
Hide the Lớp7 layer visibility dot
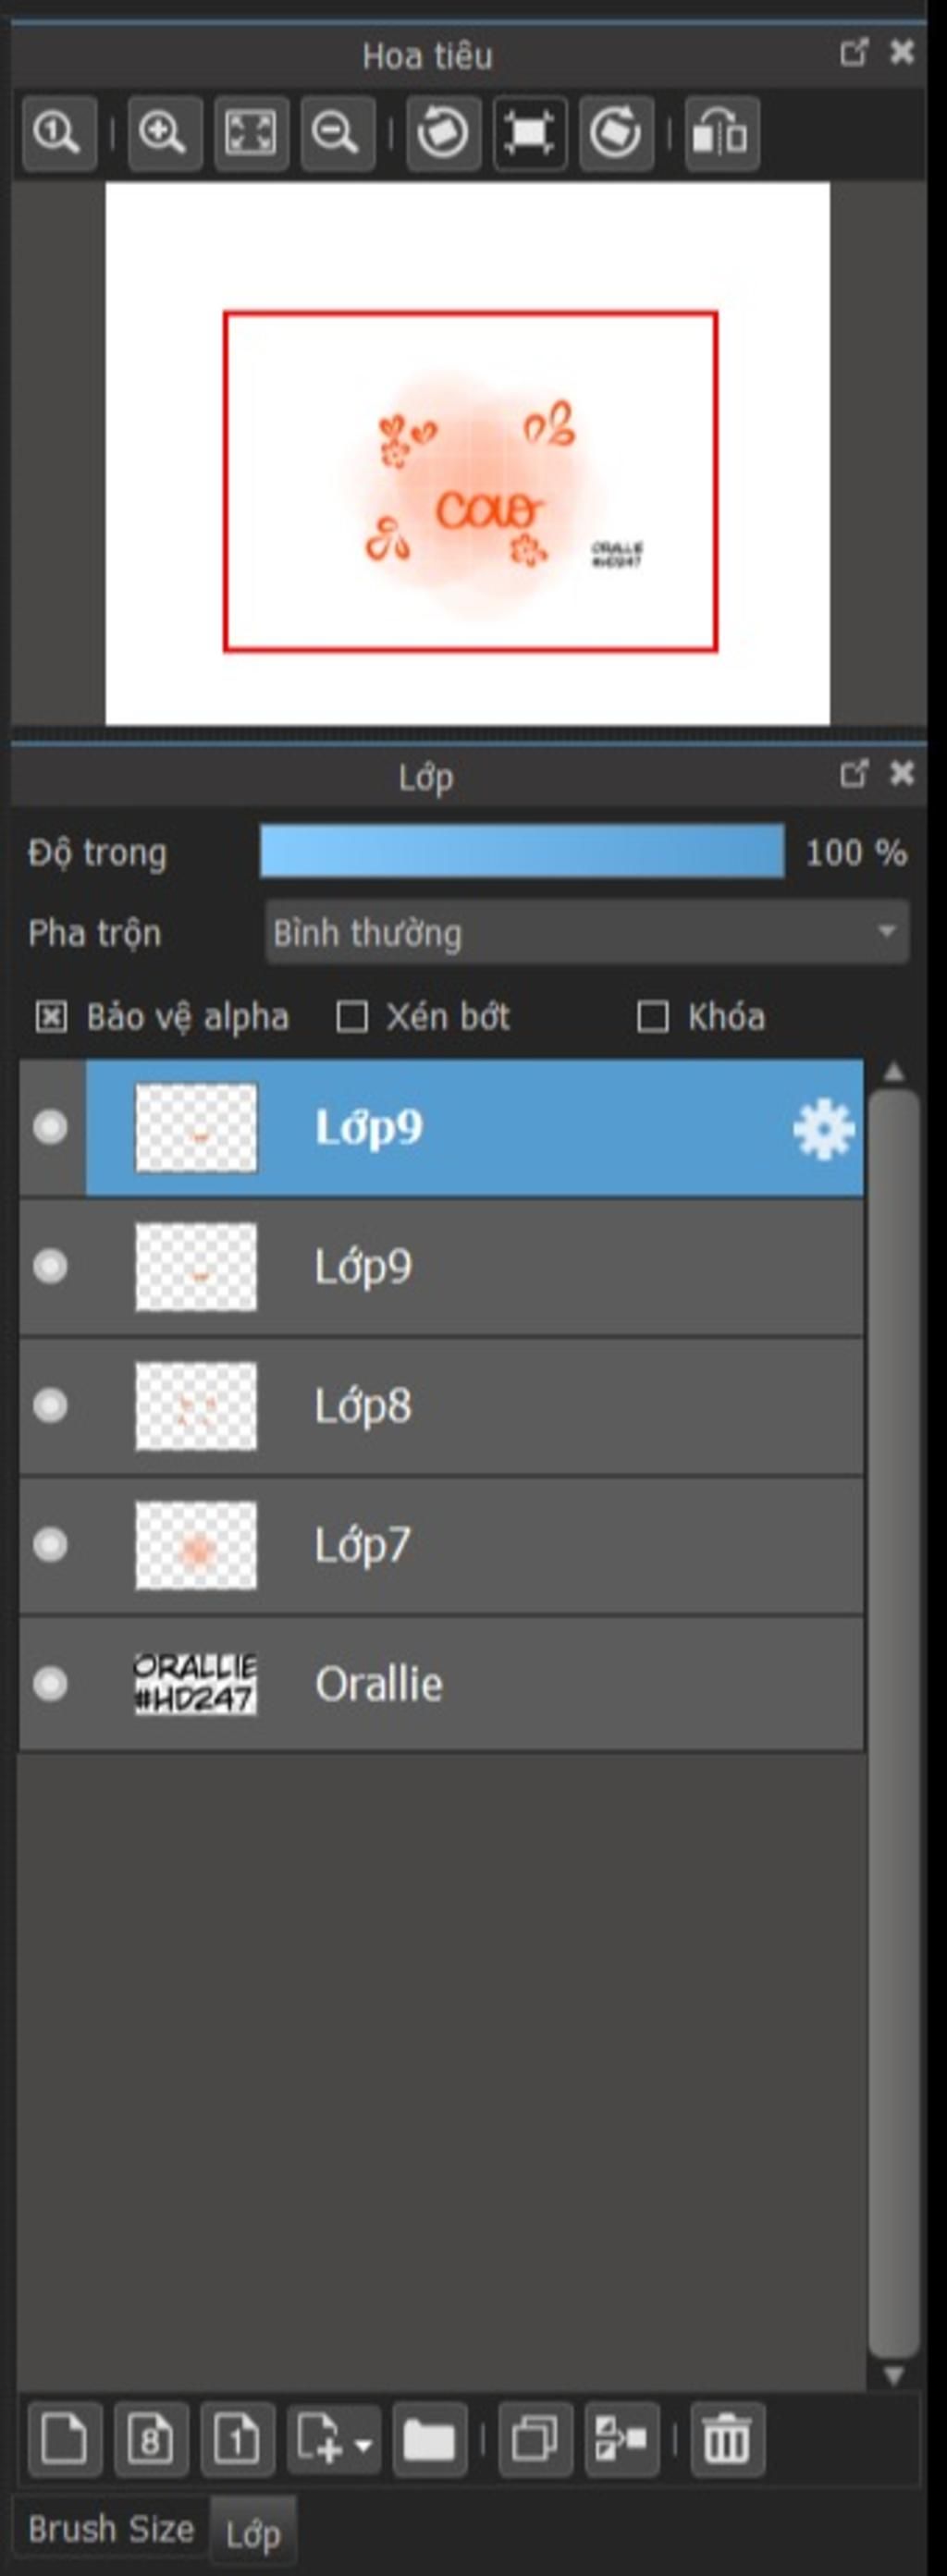(50, 1544)
